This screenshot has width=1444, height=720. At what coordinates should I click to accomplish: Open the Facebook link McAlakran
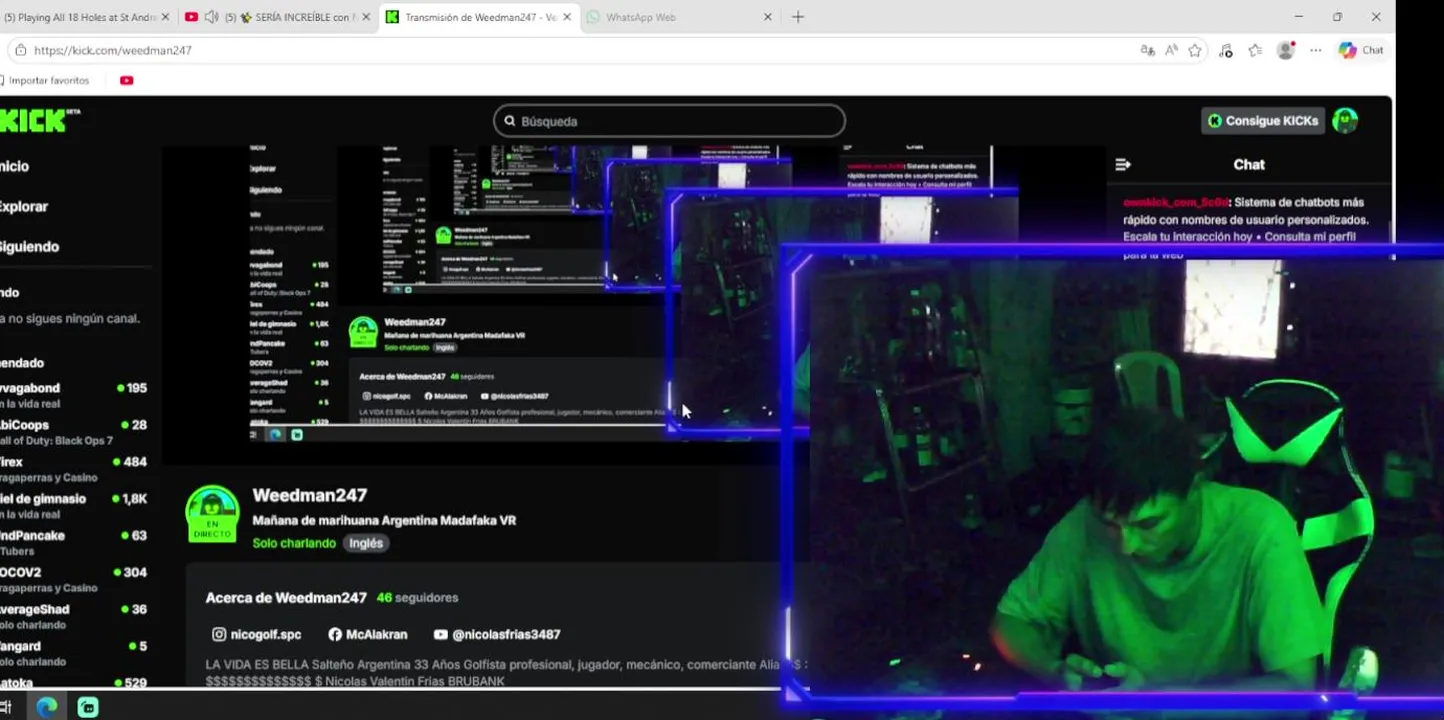click(x=367, y=634)
